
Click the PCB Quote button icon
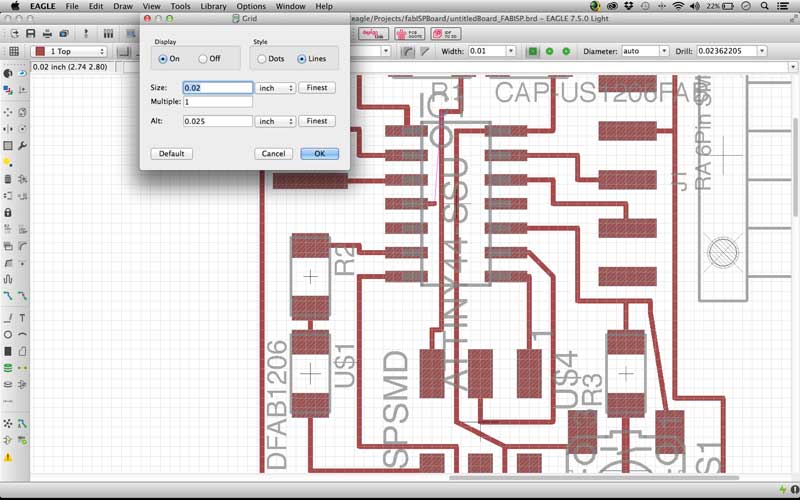pos(409,34)
